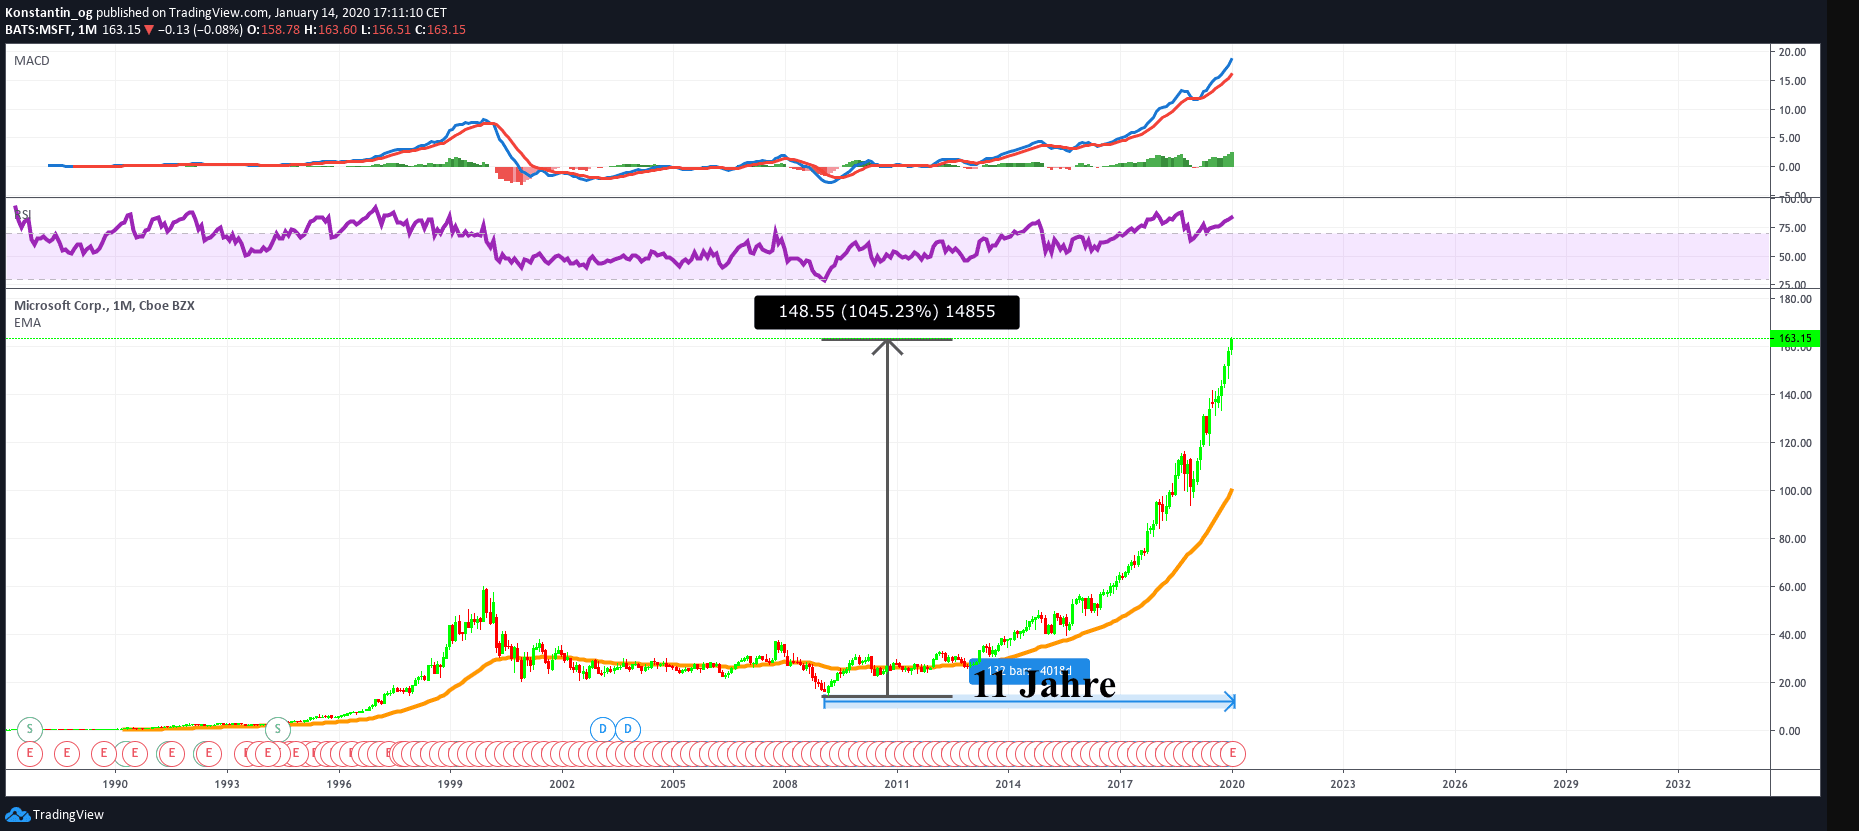Click the Microsoft Corp., 1M, Cboe BZX title
Image resolution: width=1859 pixels, height=831 pixels.
pos(104,306)
